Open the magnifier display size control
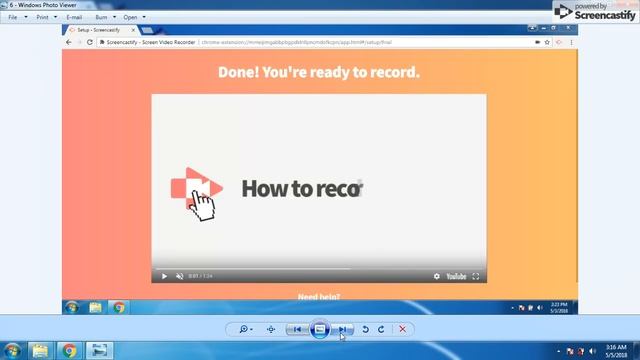This screenshot has height=360, width=640. tap(246, 329)
